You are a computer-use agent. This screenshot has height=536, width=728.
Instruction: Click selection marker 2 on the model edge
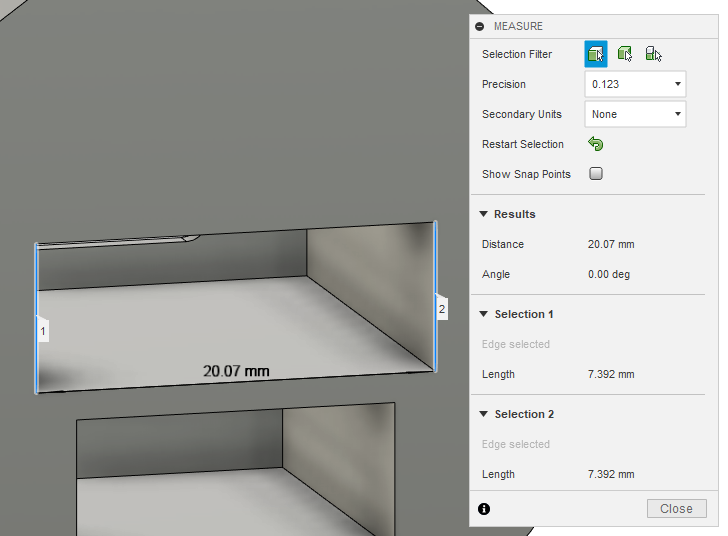coord(442,309)
